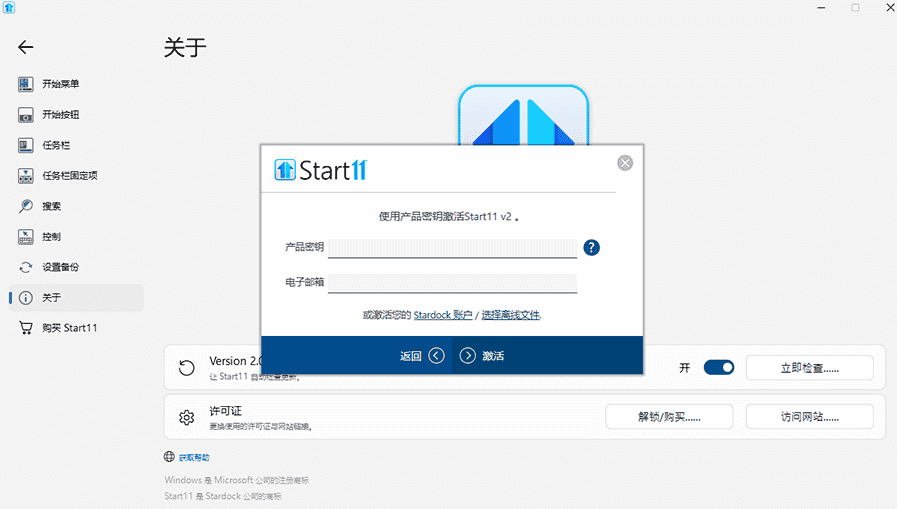Click the Search (搜索) magnifier icon

tap(26, 206)
